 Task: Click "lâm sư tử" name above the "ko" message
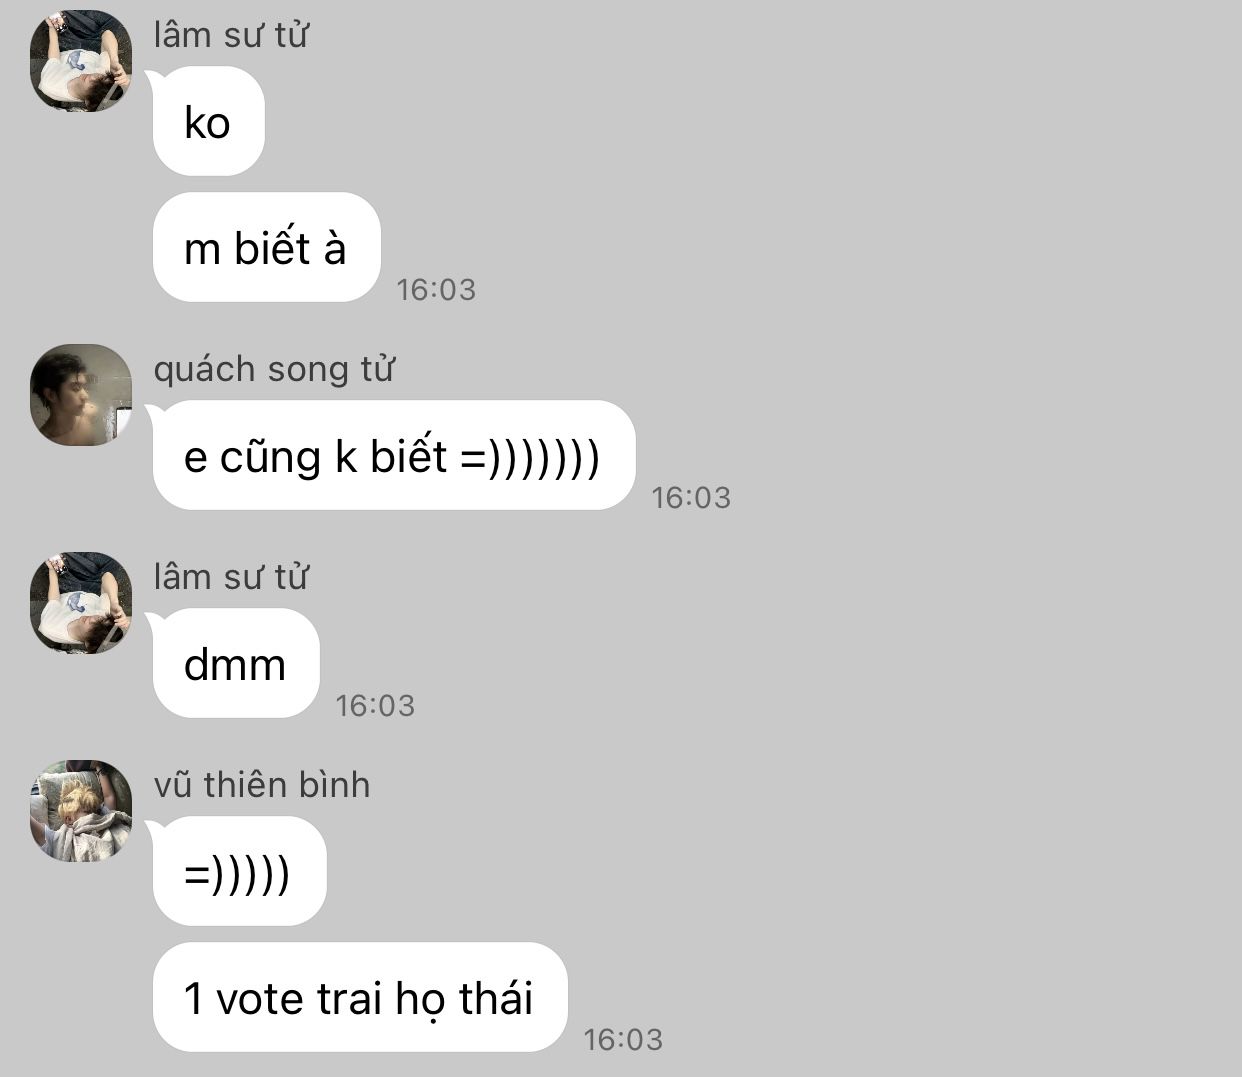(230, 35)
